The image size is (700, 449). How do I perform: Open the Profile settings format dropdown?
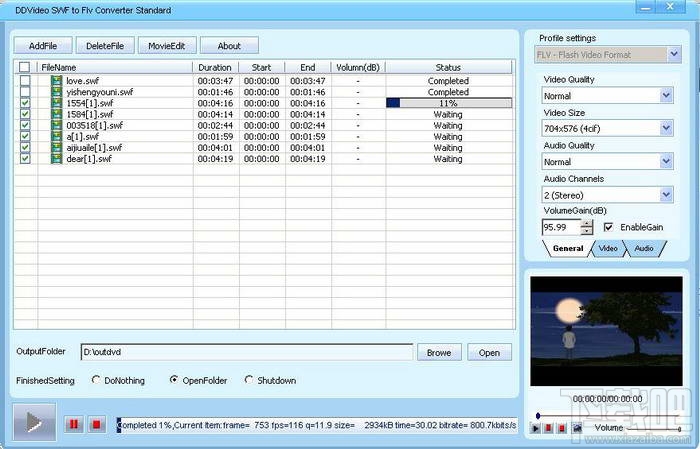[674, 54]
